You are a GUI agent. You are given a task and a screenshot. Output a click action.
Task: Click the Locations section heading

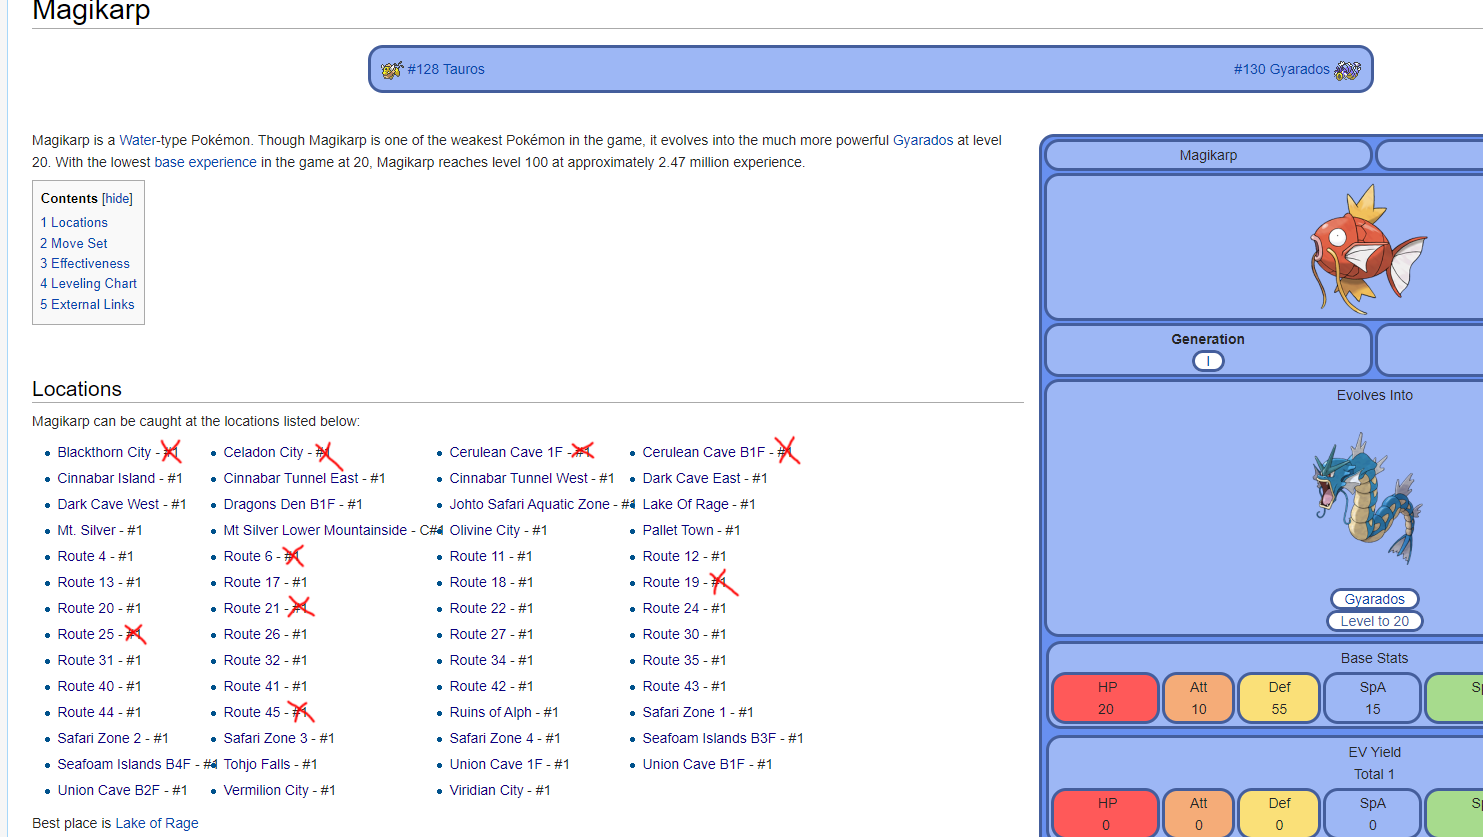pyautogui.click(x=77, y=389)
